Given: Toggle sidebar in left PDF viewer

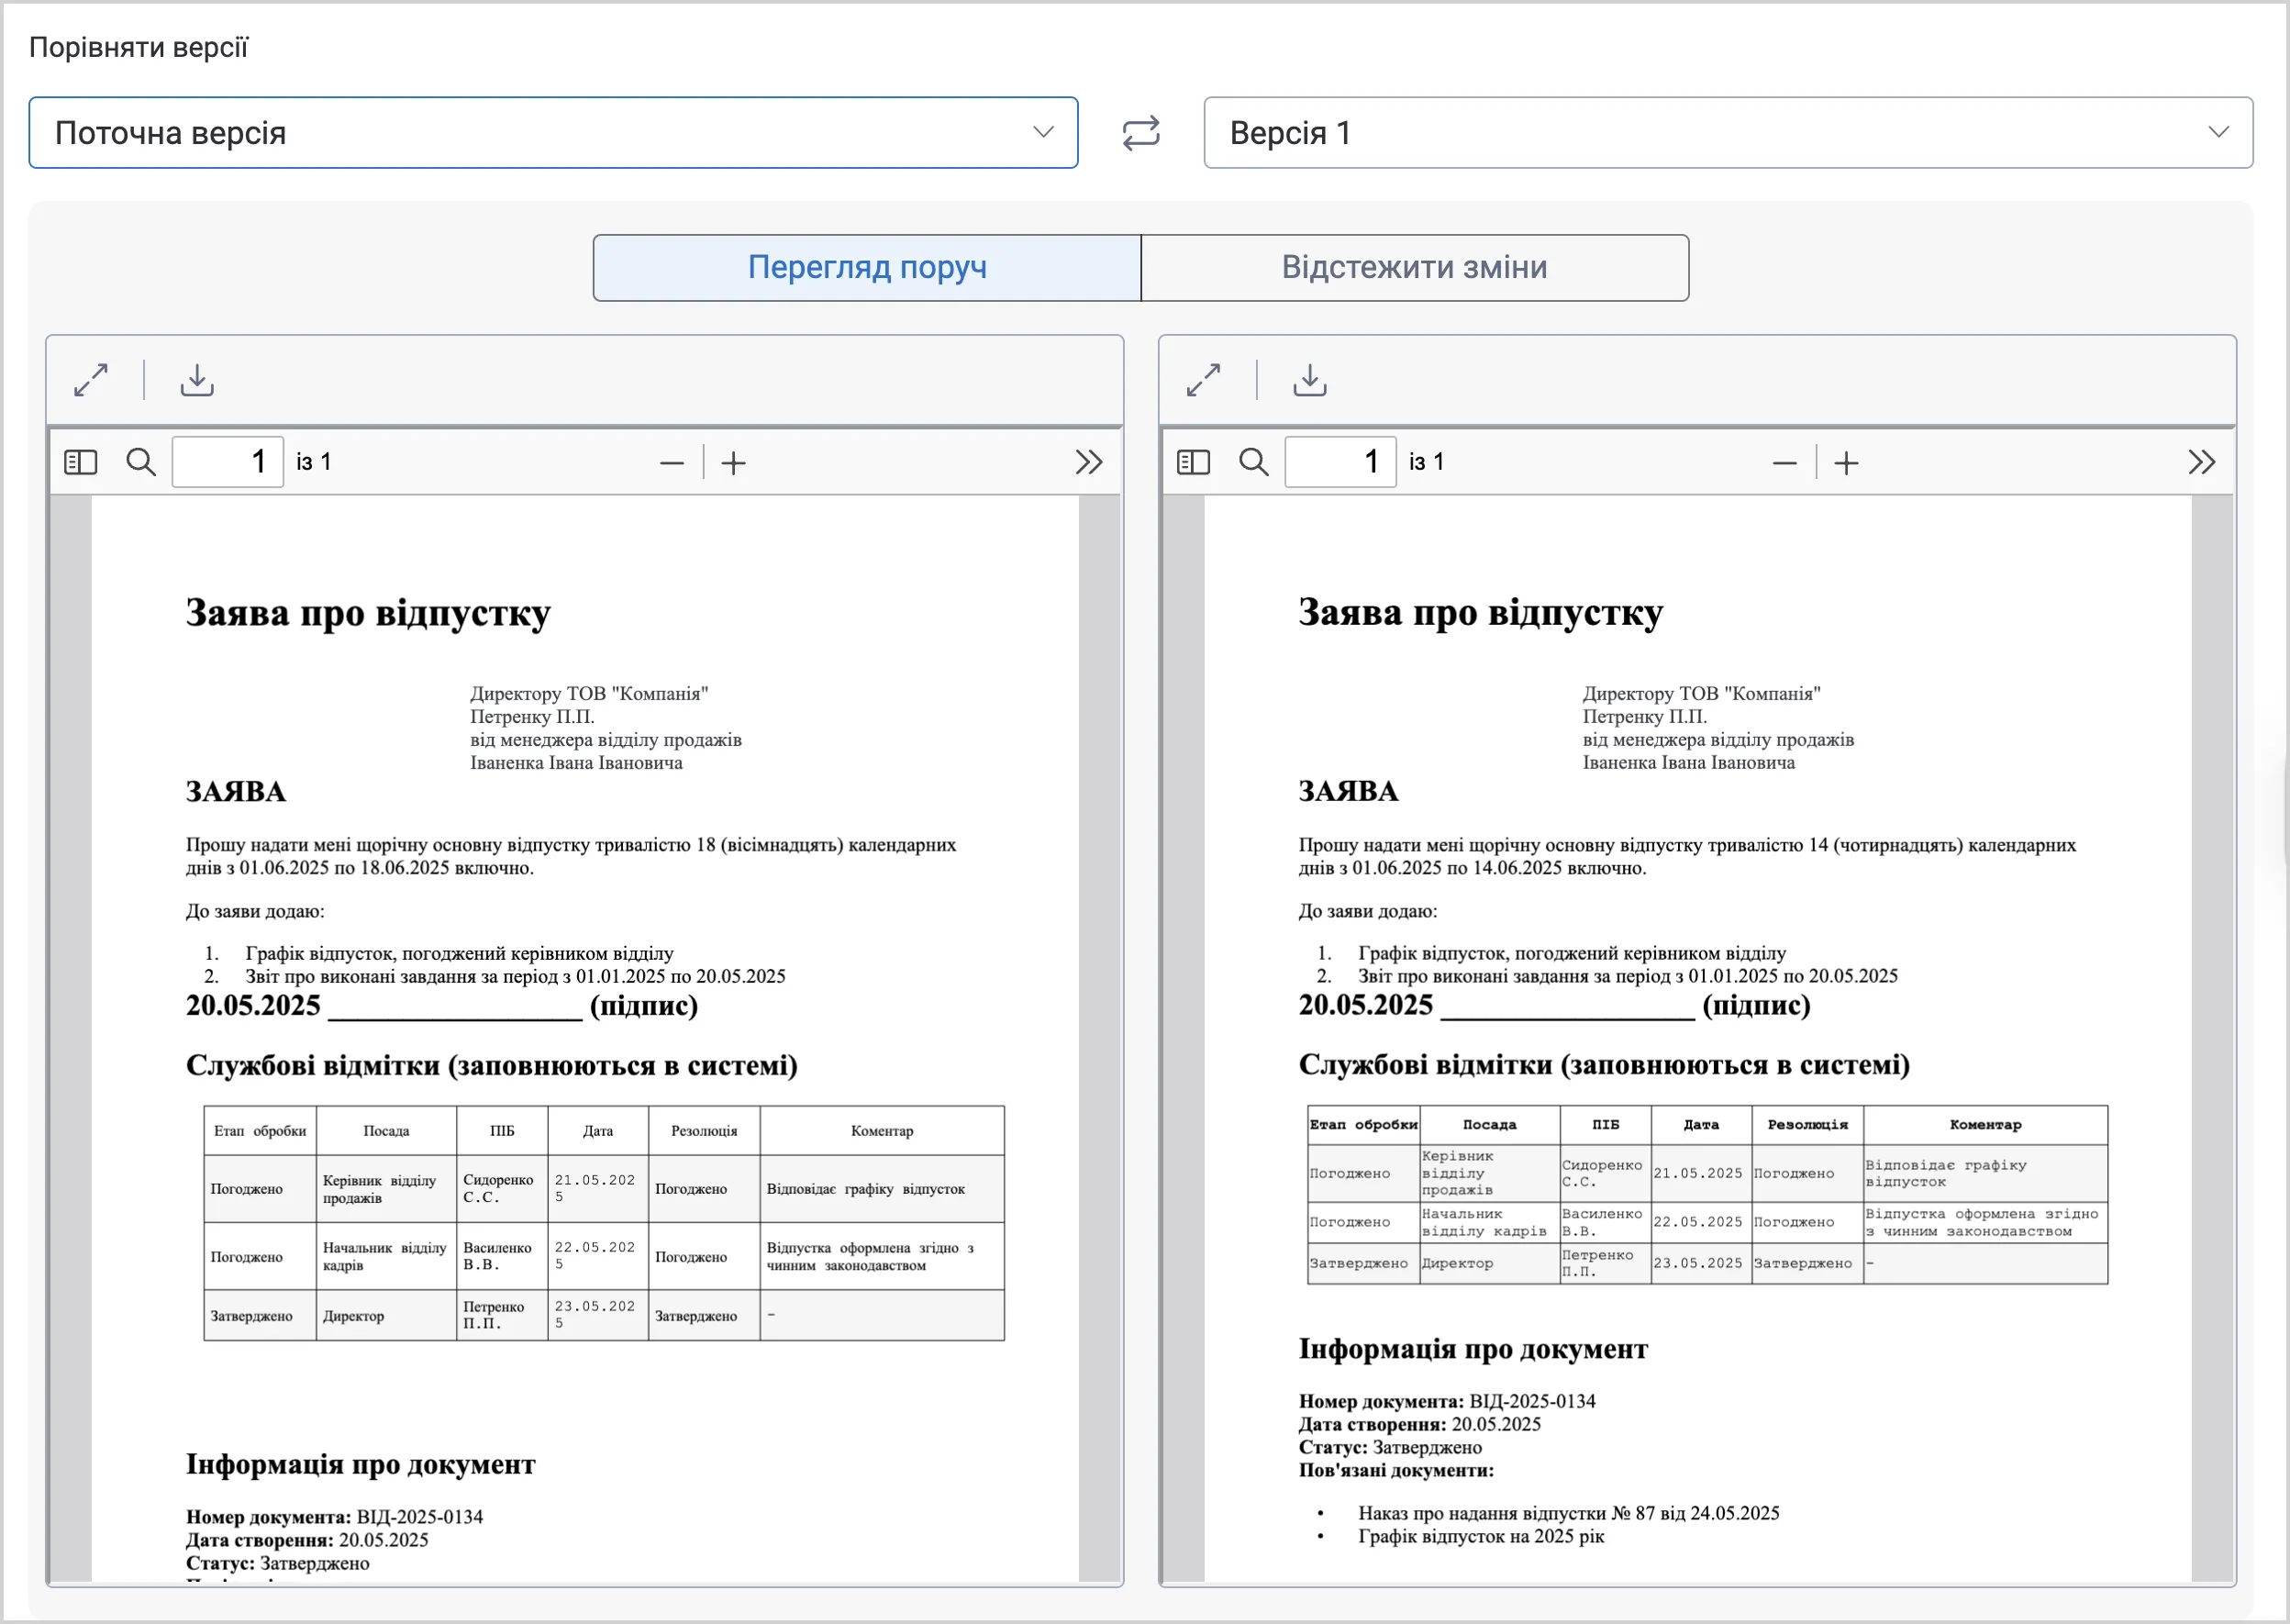Looking at the screenshot, I should (x=81, y=462).
